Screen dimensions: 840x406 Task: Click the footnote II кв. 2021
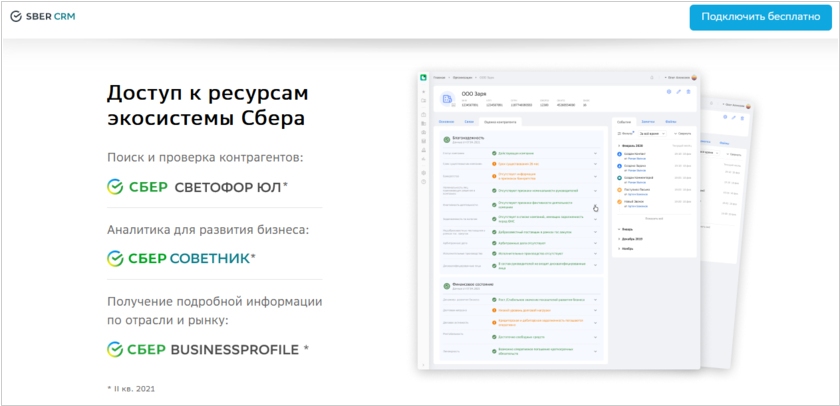[x=131, y=388]
